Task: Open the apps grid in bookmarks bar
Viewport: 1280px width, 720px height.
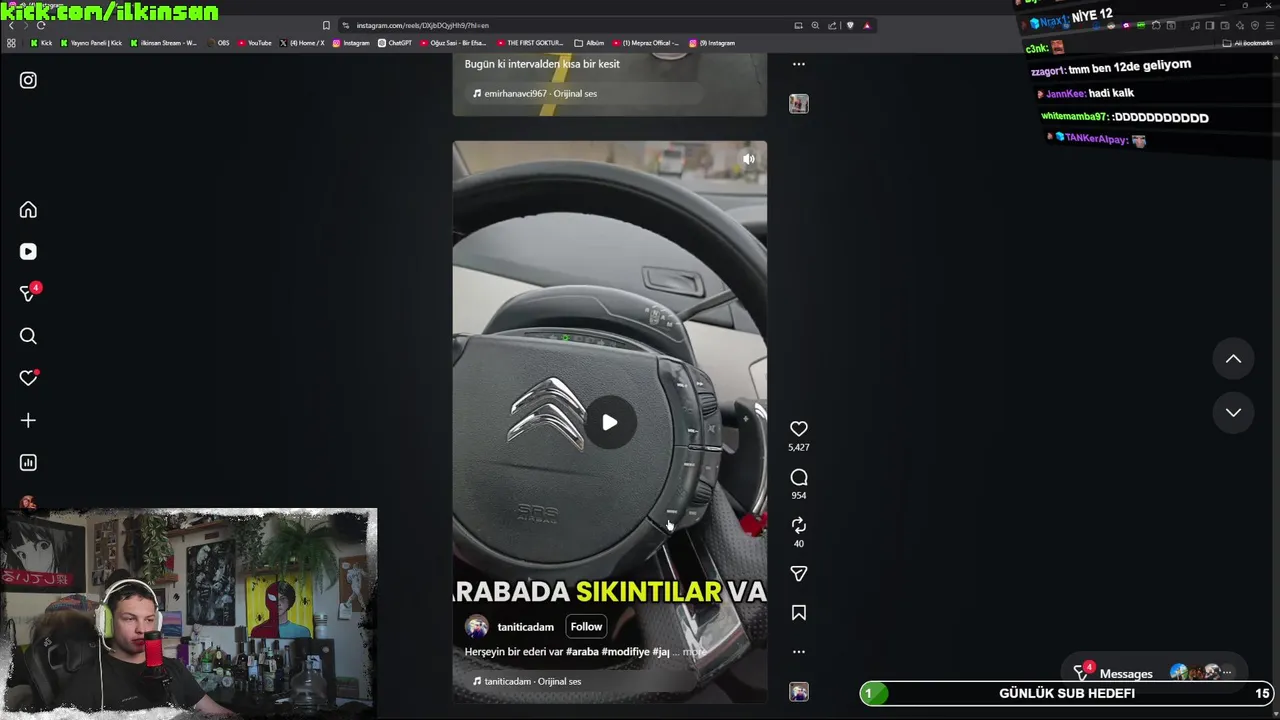Action: 11,43
